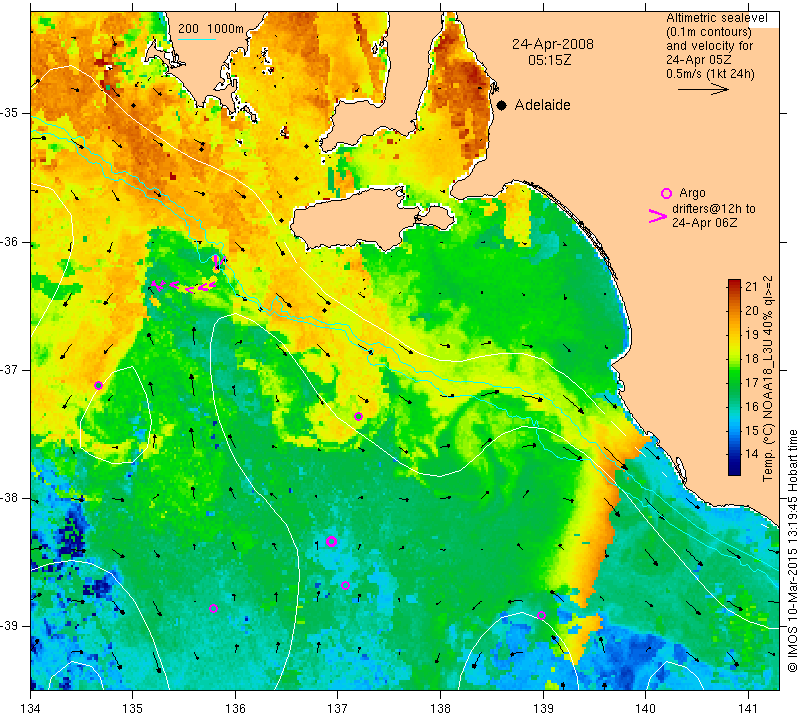The width and height of the screenshot is (800, 720).
Task: Click the cyan bathymetry line under '200 1000m'
Action: pyautogui.click(x=196, y=39)
